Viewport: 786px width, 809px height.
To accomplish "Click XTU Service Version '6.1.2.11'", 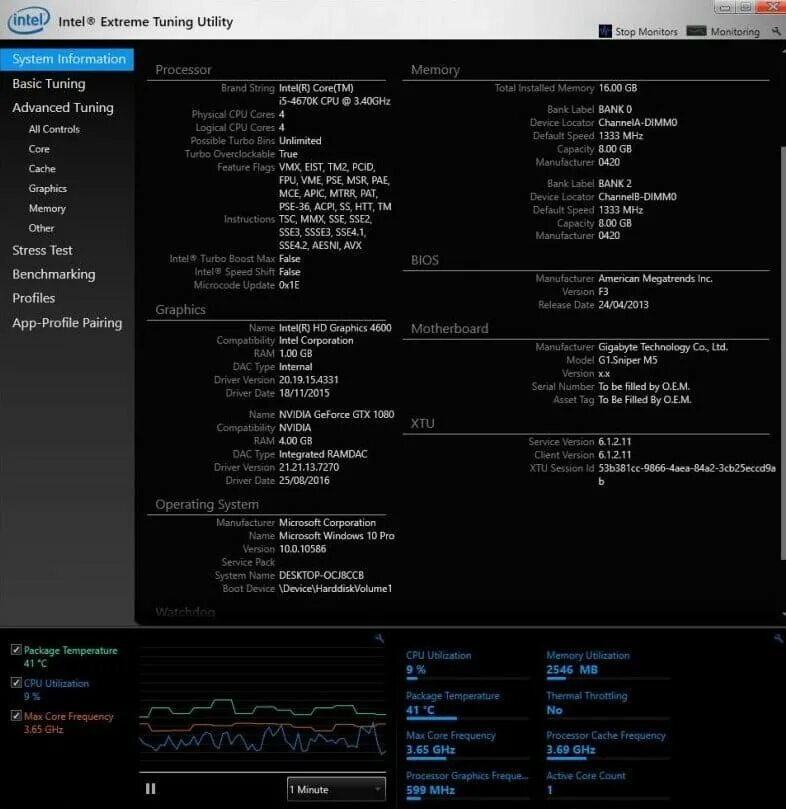I will pyautogui.click(x=615, y=442).
